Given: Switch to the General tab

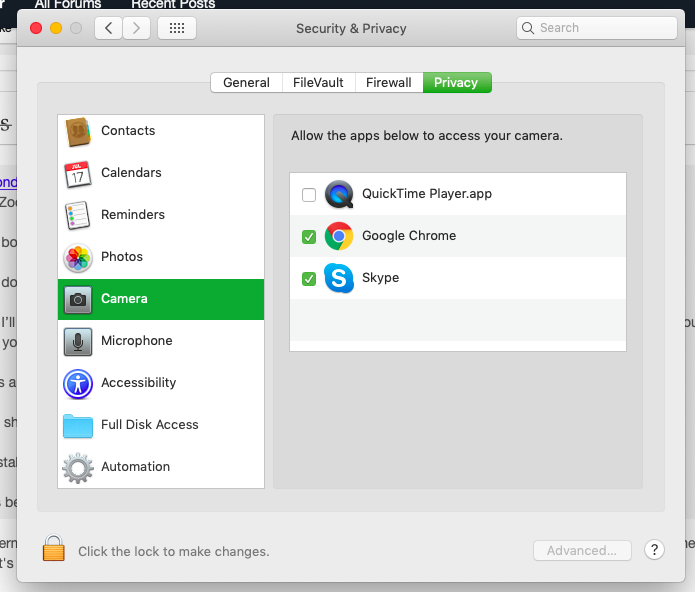Looking at the screenshot, I should (246, 83).
